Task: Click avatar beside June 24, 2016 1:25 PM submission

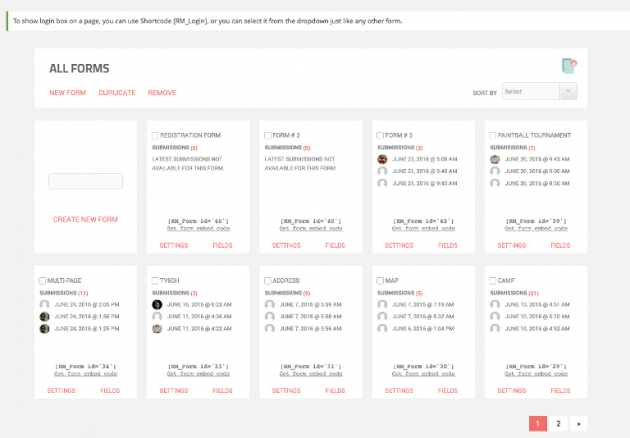Action: point(45,329)
